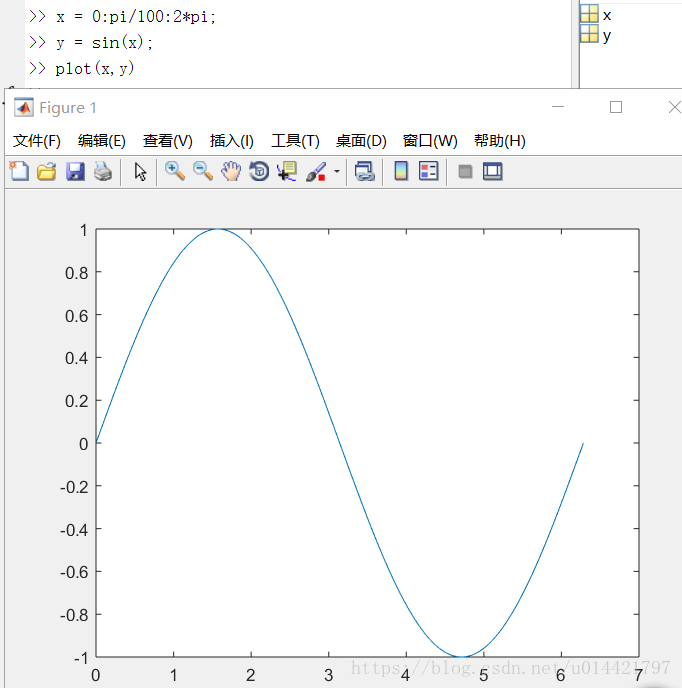Click the Show Plot Tools and Dock icon
Image resolution: width=682 pixels, height=688 pixels.
(492, 171)
